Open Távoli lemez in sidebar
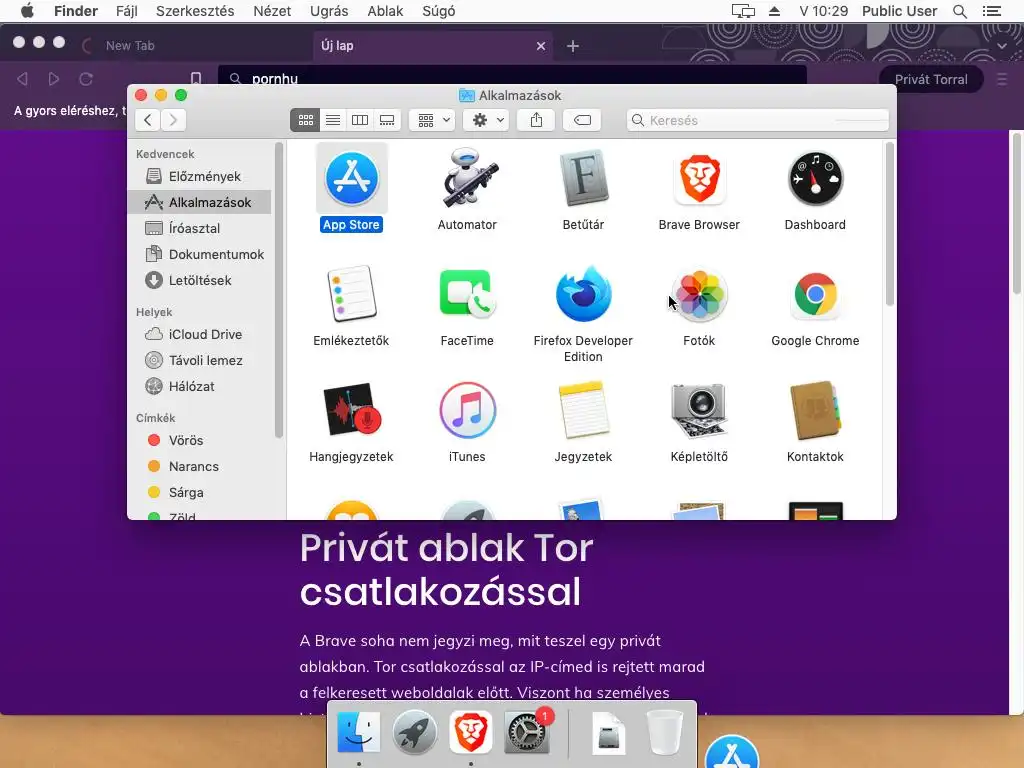This screenshot has width=1024, height=768. [200, 360]
